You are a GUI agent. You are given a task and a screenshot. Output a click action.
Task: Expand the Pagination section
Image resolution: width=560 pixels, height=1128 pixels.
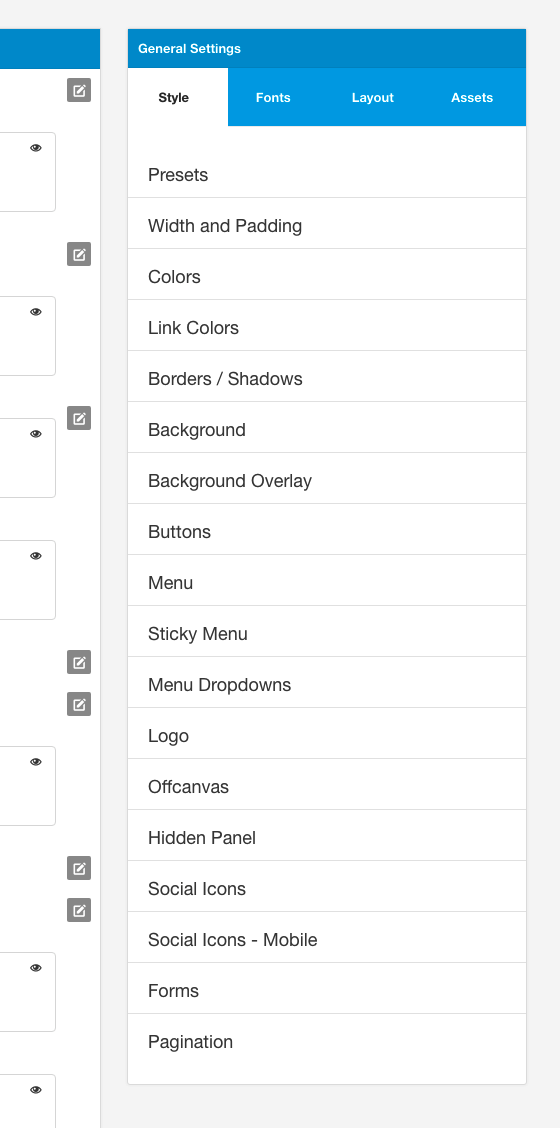click(327, 1042)
